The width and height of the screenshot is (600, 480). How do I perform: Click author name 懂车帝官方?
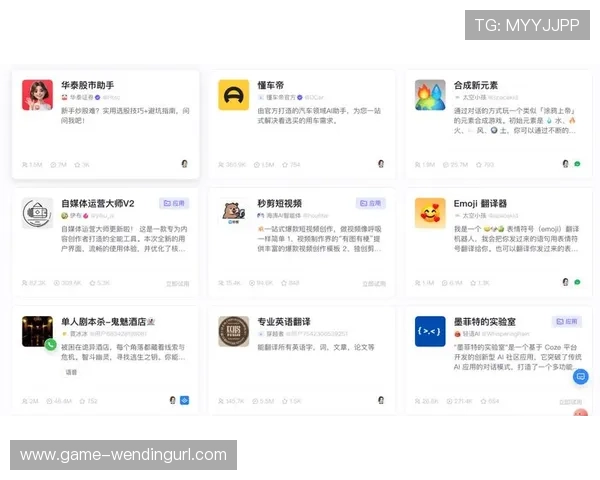[x=280, y=98]
